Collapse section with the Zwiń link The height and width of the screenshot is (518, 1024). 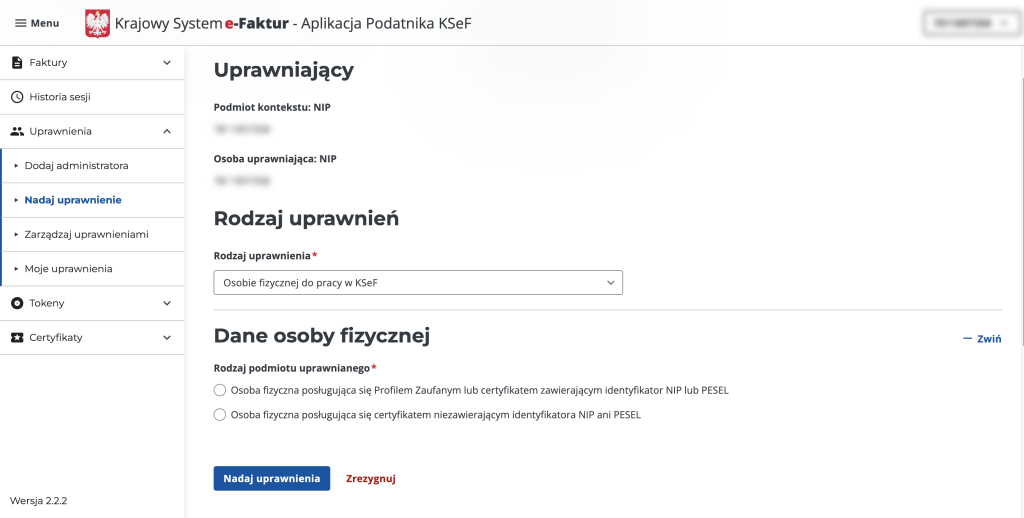click(x=982, y=339)
